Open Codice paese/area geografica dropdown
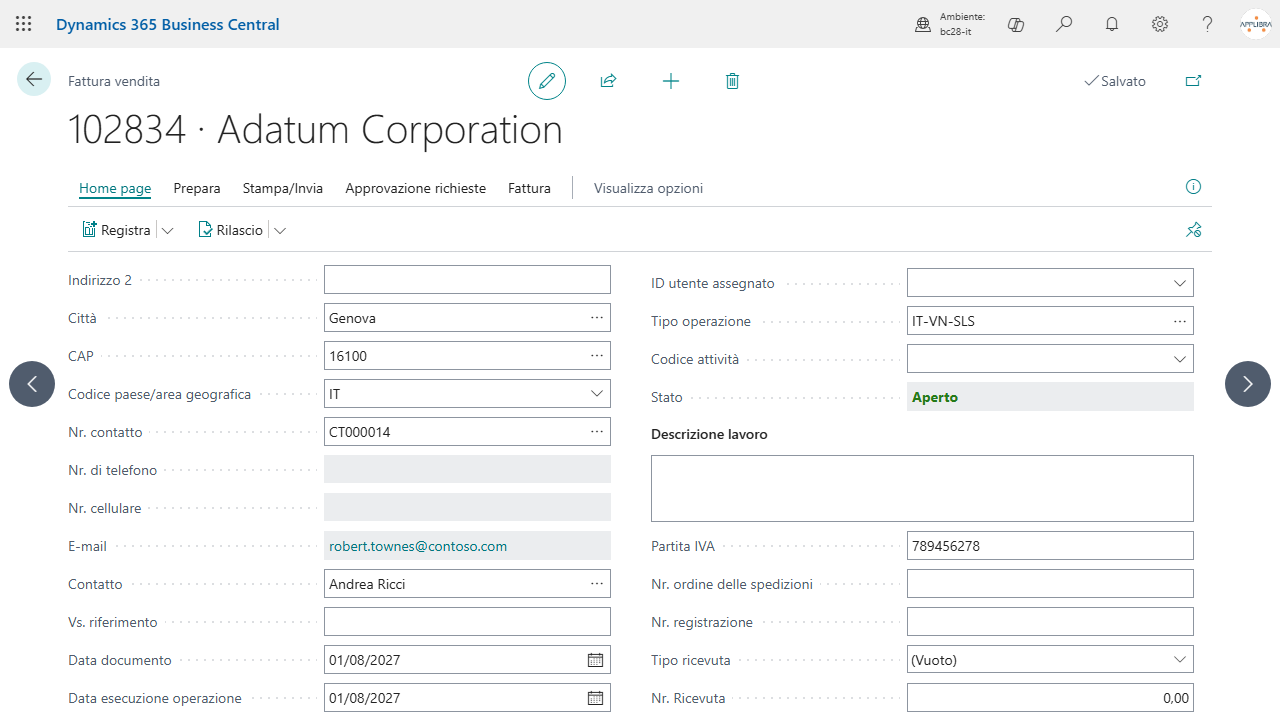This screenshot has width=1280, height=720. [x=597, y=394]
